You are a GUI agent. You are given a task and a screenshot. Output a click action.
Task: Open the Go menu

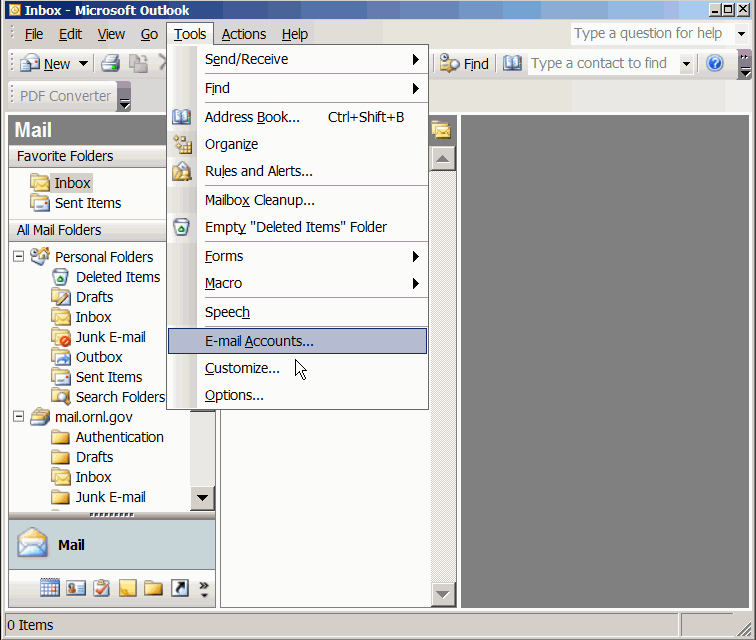(149, 34)
